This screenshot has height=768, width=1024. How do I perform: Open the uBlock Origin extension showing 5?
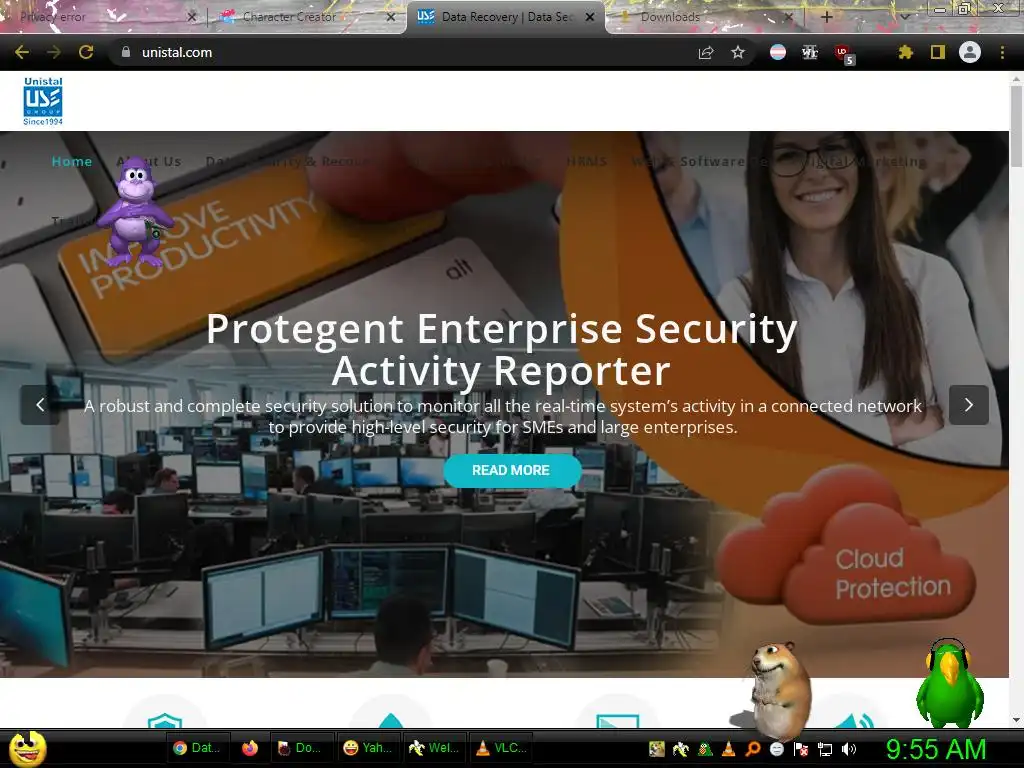click(x=844, y=54)
